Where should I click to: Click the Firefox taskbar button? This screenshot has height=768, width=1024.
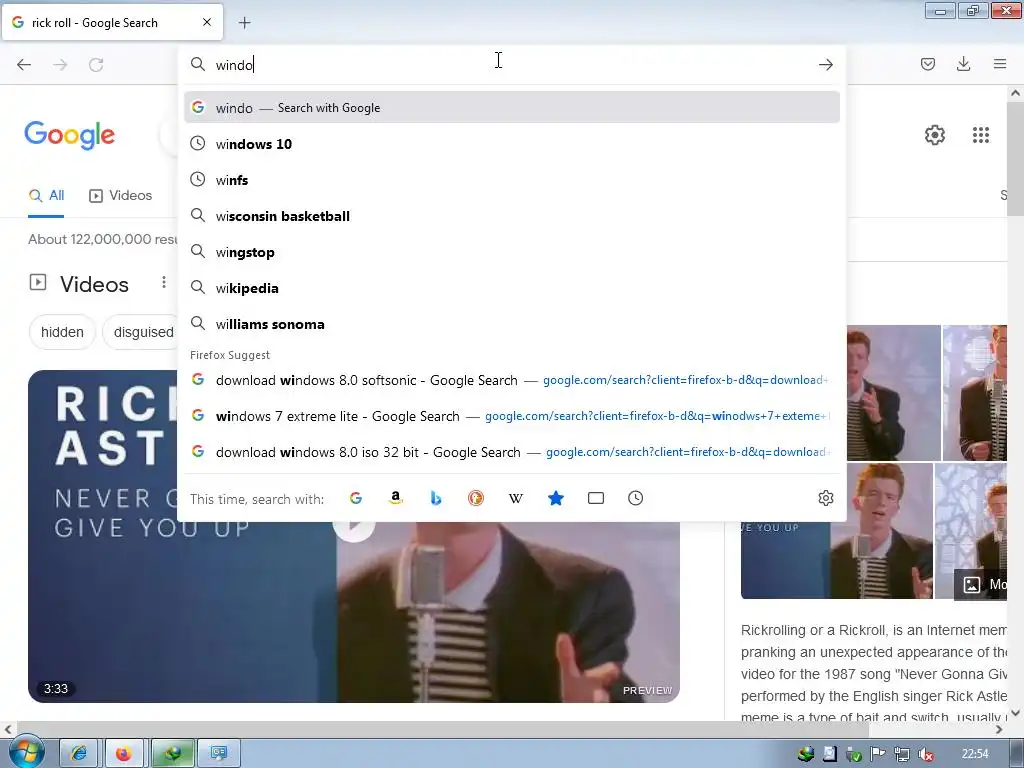123,754
